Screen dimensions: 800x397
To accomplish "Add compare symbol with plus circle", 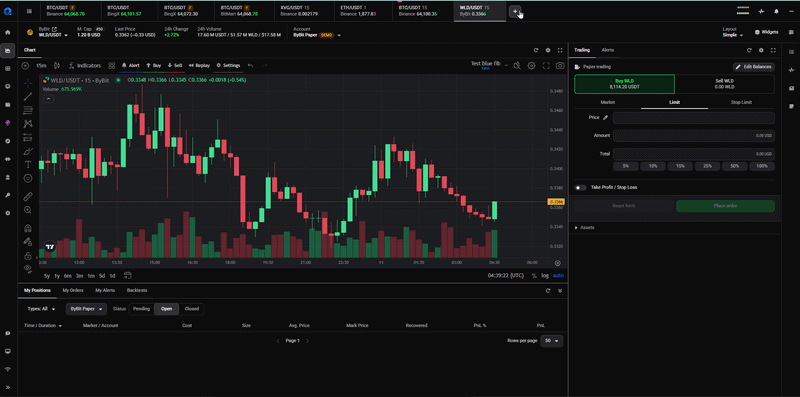I will pos(25,65).
